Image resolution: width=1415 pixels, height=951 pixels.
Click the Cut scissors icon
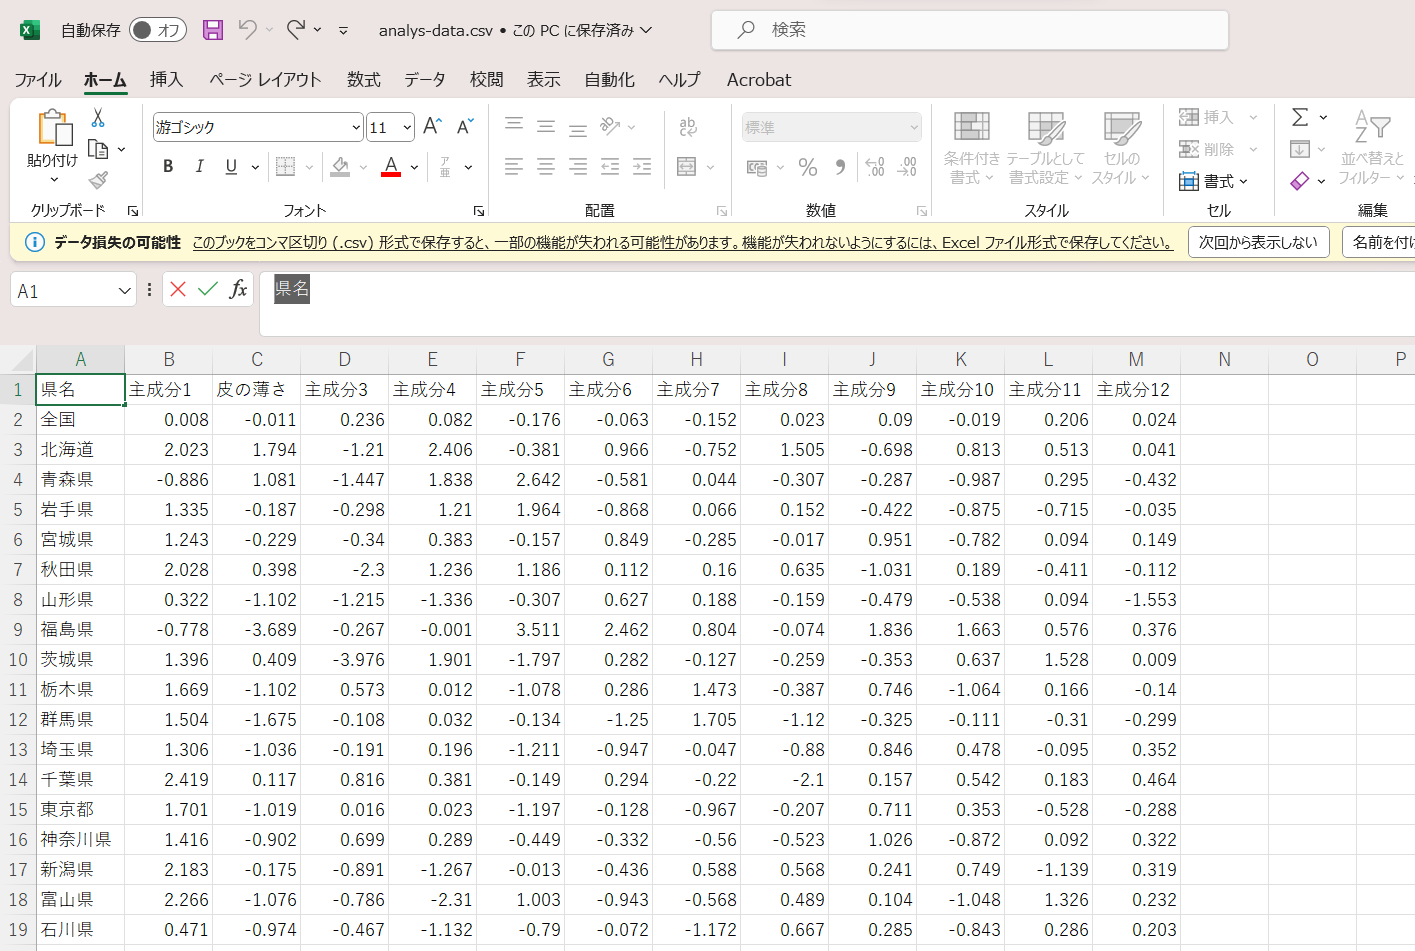tap(98, 118)
